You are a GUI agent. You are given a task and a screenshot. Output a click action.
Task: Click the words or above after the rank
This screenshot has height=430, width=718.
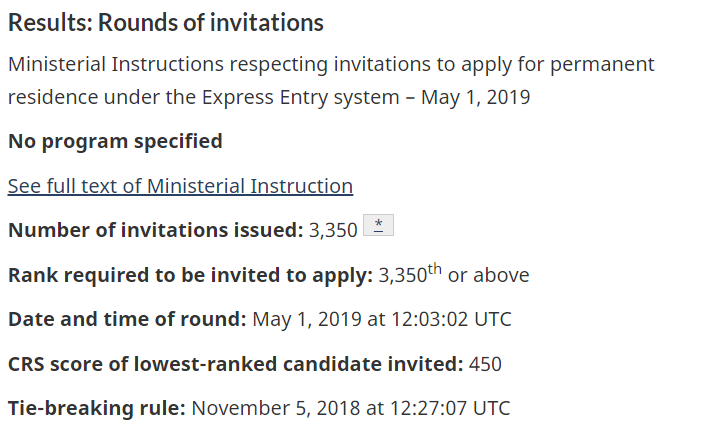click(x=488, y=275)
